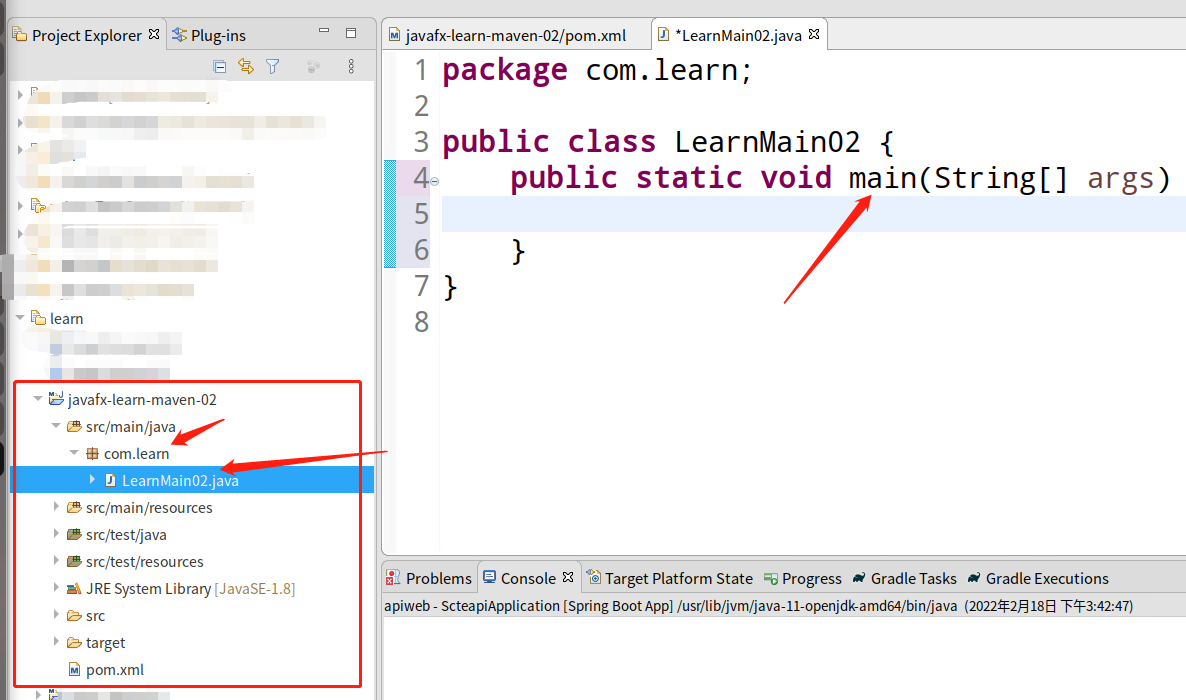Expand the src/main/resources folder
The image size is (1186, 700).
tap(56, 506)
